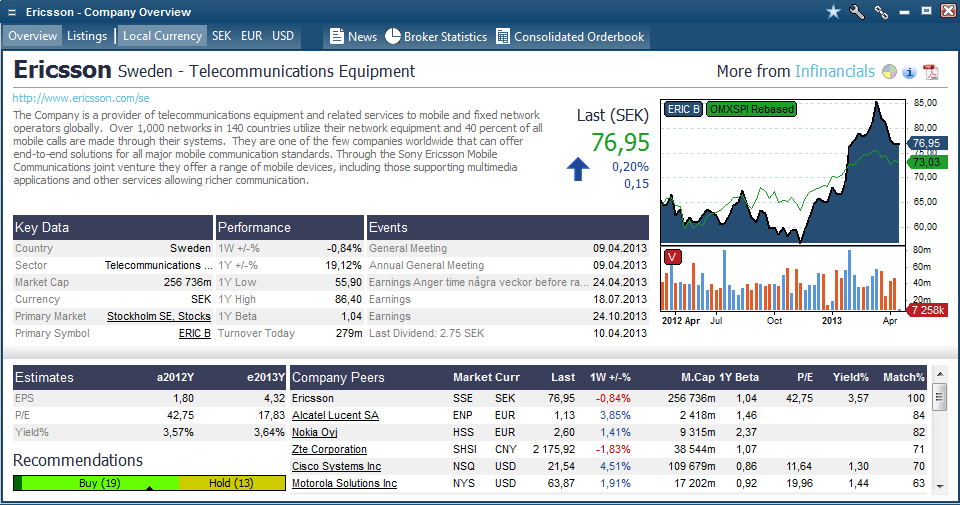This screenshot has height=505, width=960.
Task: Open the Consolidated Orderbook
Action: point(570,37)
